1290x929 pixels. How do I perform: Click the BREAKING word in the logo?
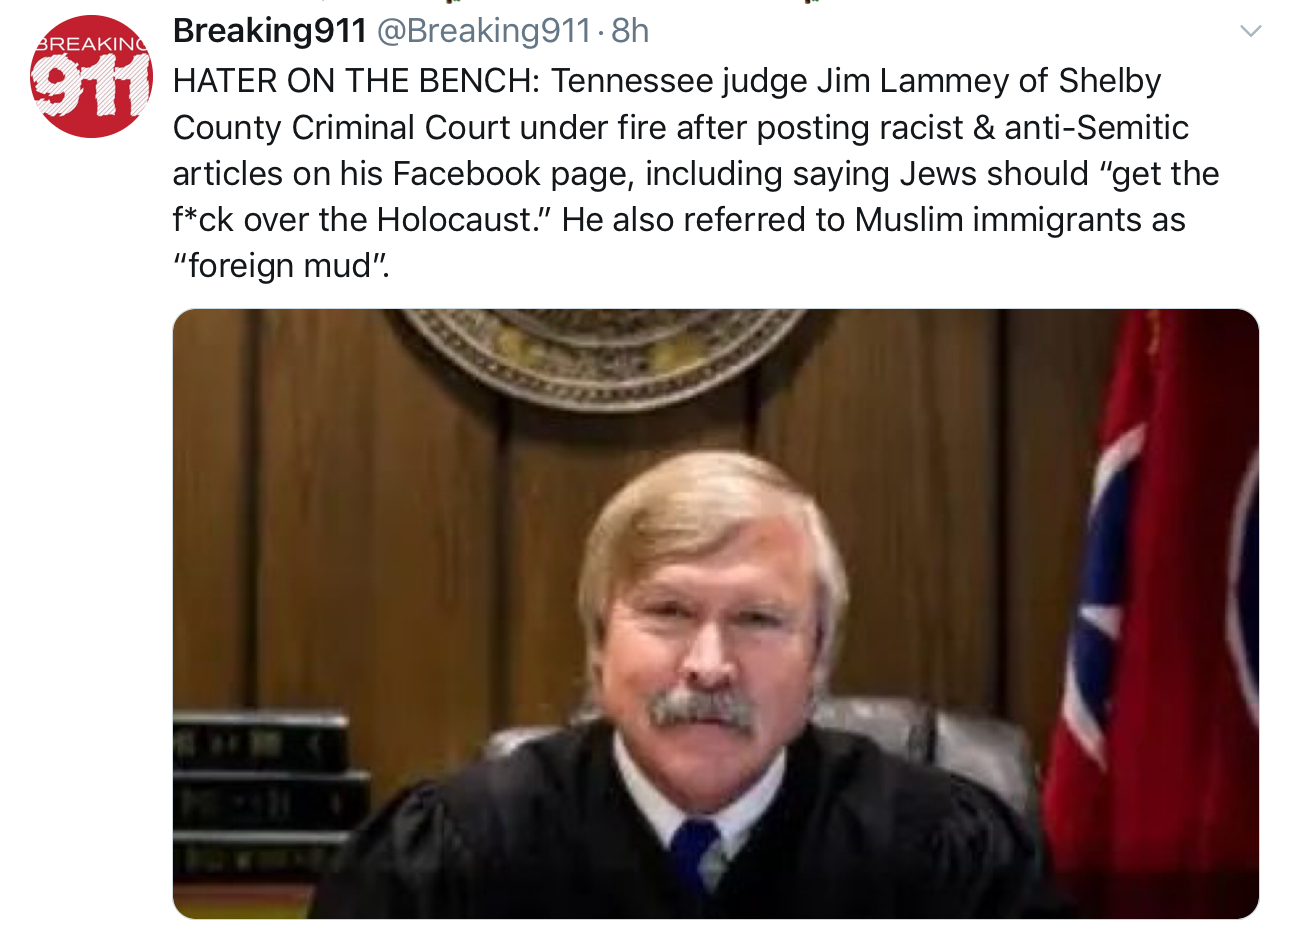(x=91, y=44)
